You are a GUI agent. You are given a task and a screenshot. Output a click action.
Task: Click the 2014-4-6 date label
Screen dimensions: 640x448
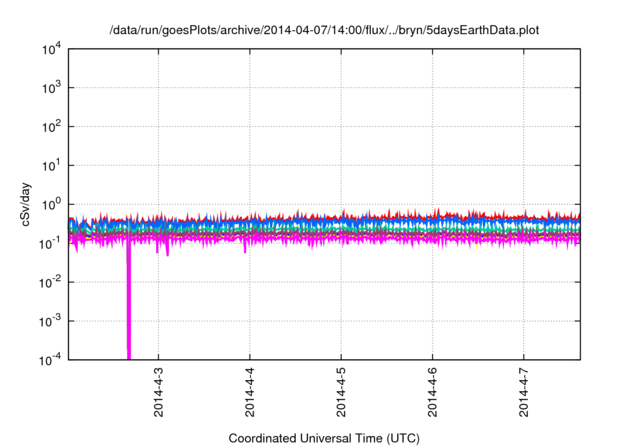point(433,392)
